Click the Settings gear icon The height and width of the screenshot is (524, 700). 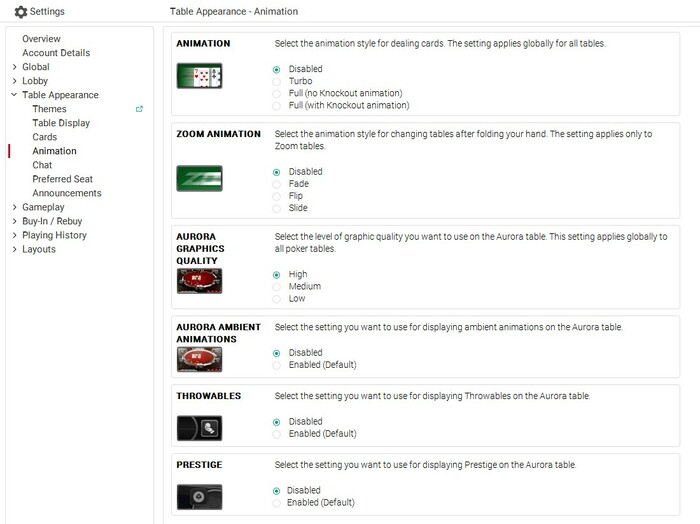pyautogui.click(x=21, y=12)
